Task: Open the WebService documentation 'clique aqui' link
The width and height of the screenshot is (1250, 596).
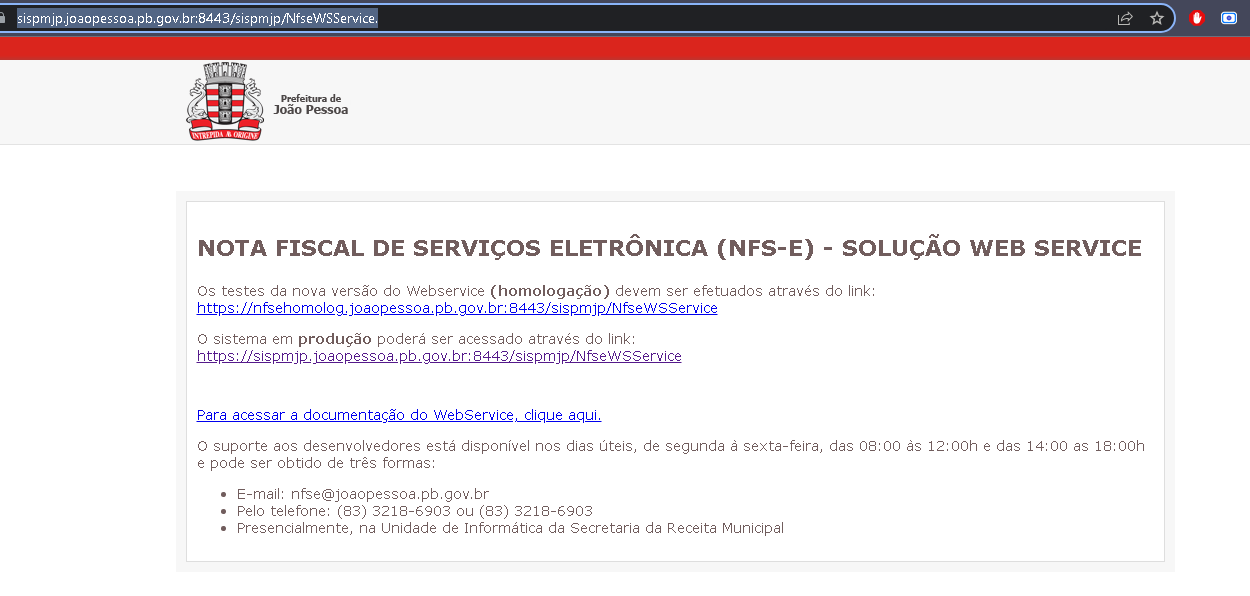Action: (398, 415)
